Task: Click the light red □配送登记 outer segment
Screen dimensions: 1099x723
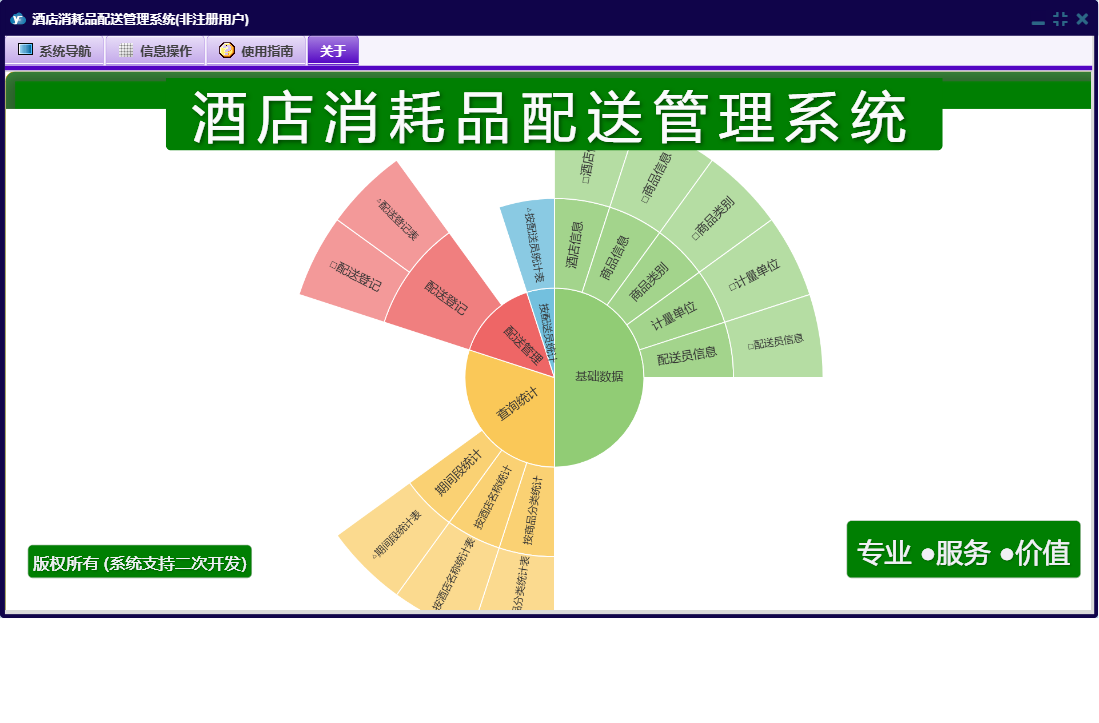Action: [x=356, y=276]
